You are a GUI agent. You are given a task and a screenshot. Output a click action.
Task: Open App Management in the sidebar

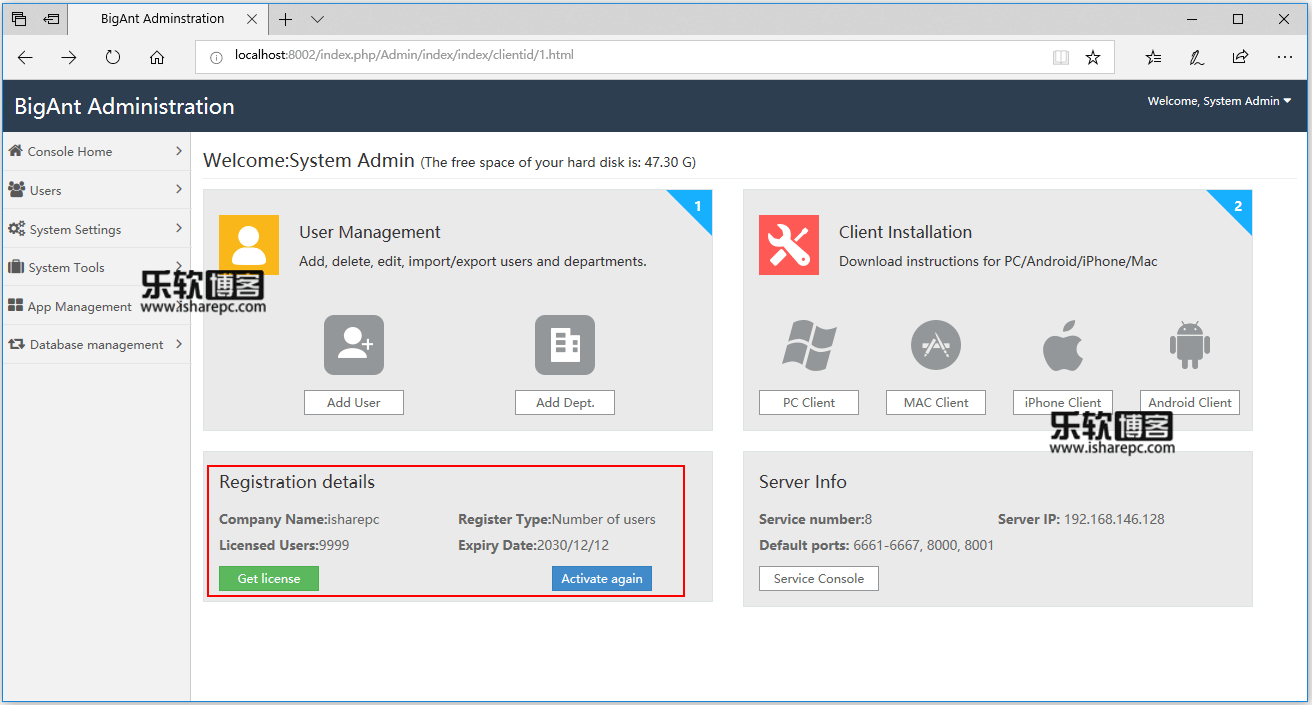96,306
